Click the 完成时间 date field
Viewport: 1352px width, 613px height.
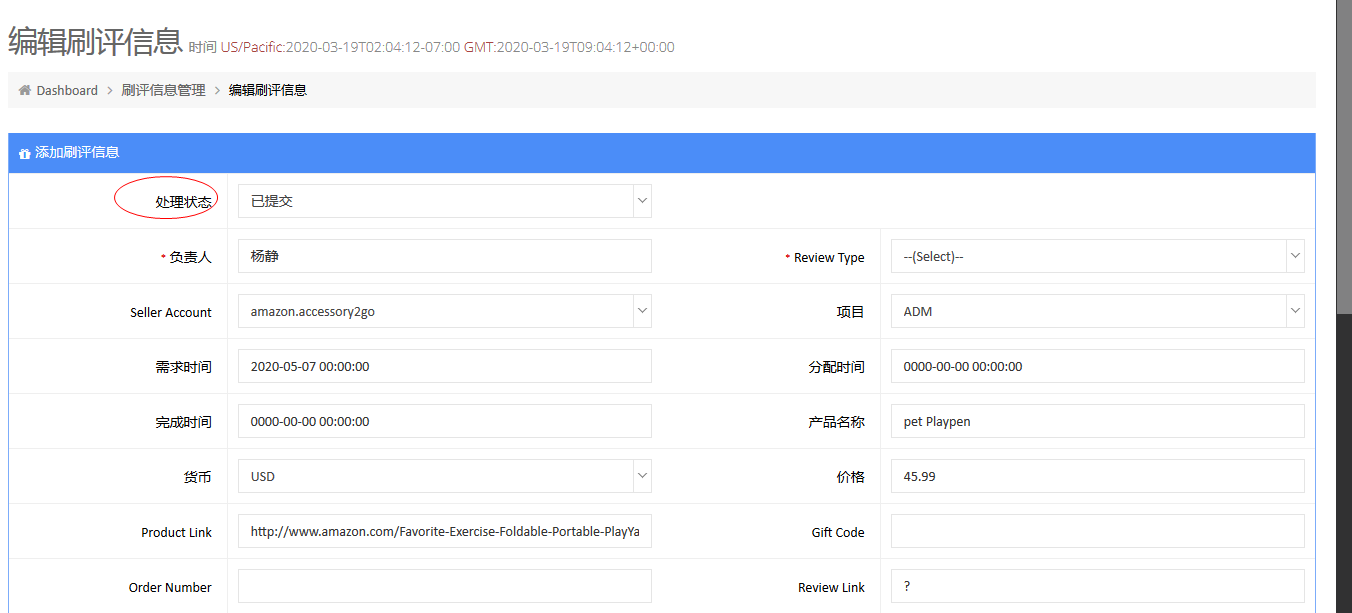click(445, 421)
